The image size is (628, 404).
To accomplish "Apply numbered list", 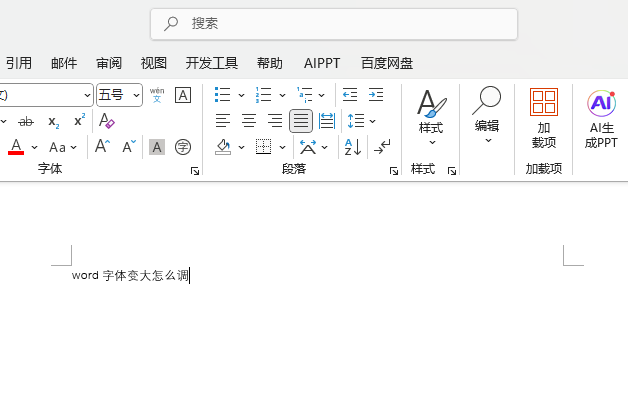I will pos(264,95).
